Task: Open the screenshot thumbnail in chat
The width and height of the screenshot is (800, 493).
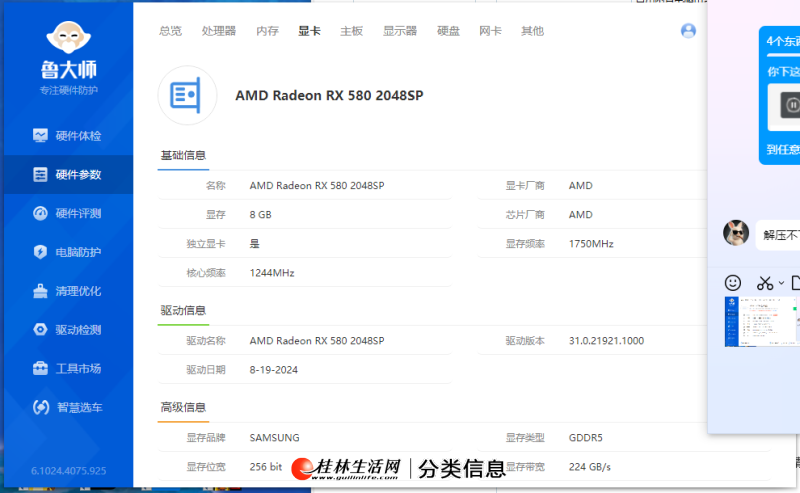Action: pos(762,322)
